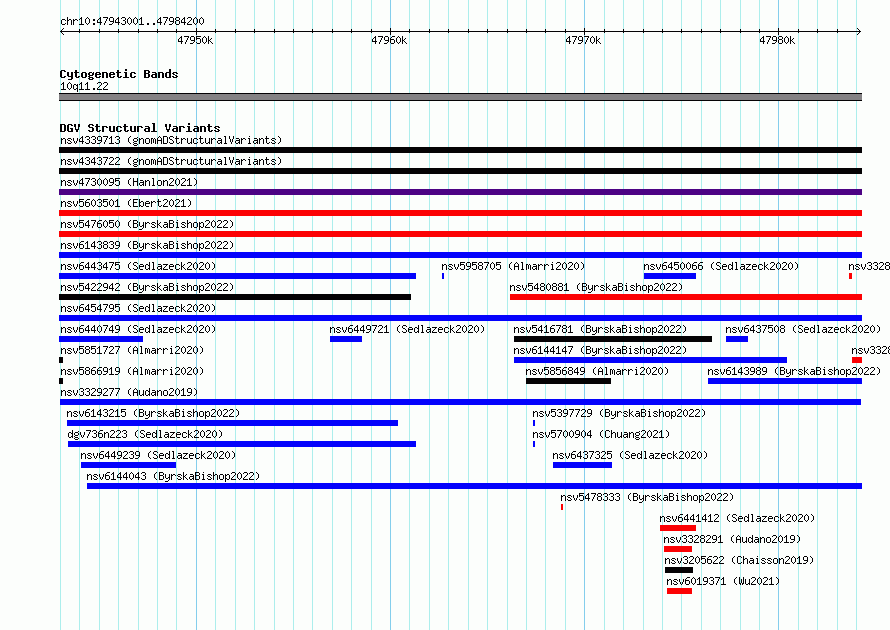This screenshot has height=630, width=890.
Task: Open nsv5476050 (ByrskaBishop2022) variant label
Action: pyautogui.click(x=147, y=224)
